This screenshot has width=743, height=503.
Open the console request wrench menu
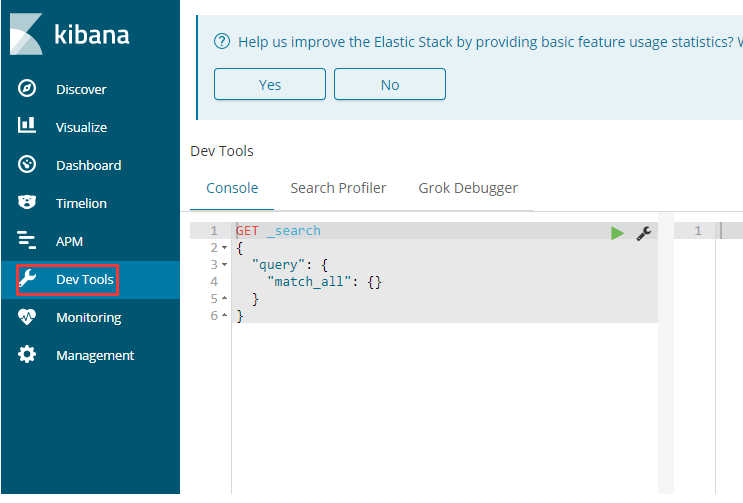point(644,232)
